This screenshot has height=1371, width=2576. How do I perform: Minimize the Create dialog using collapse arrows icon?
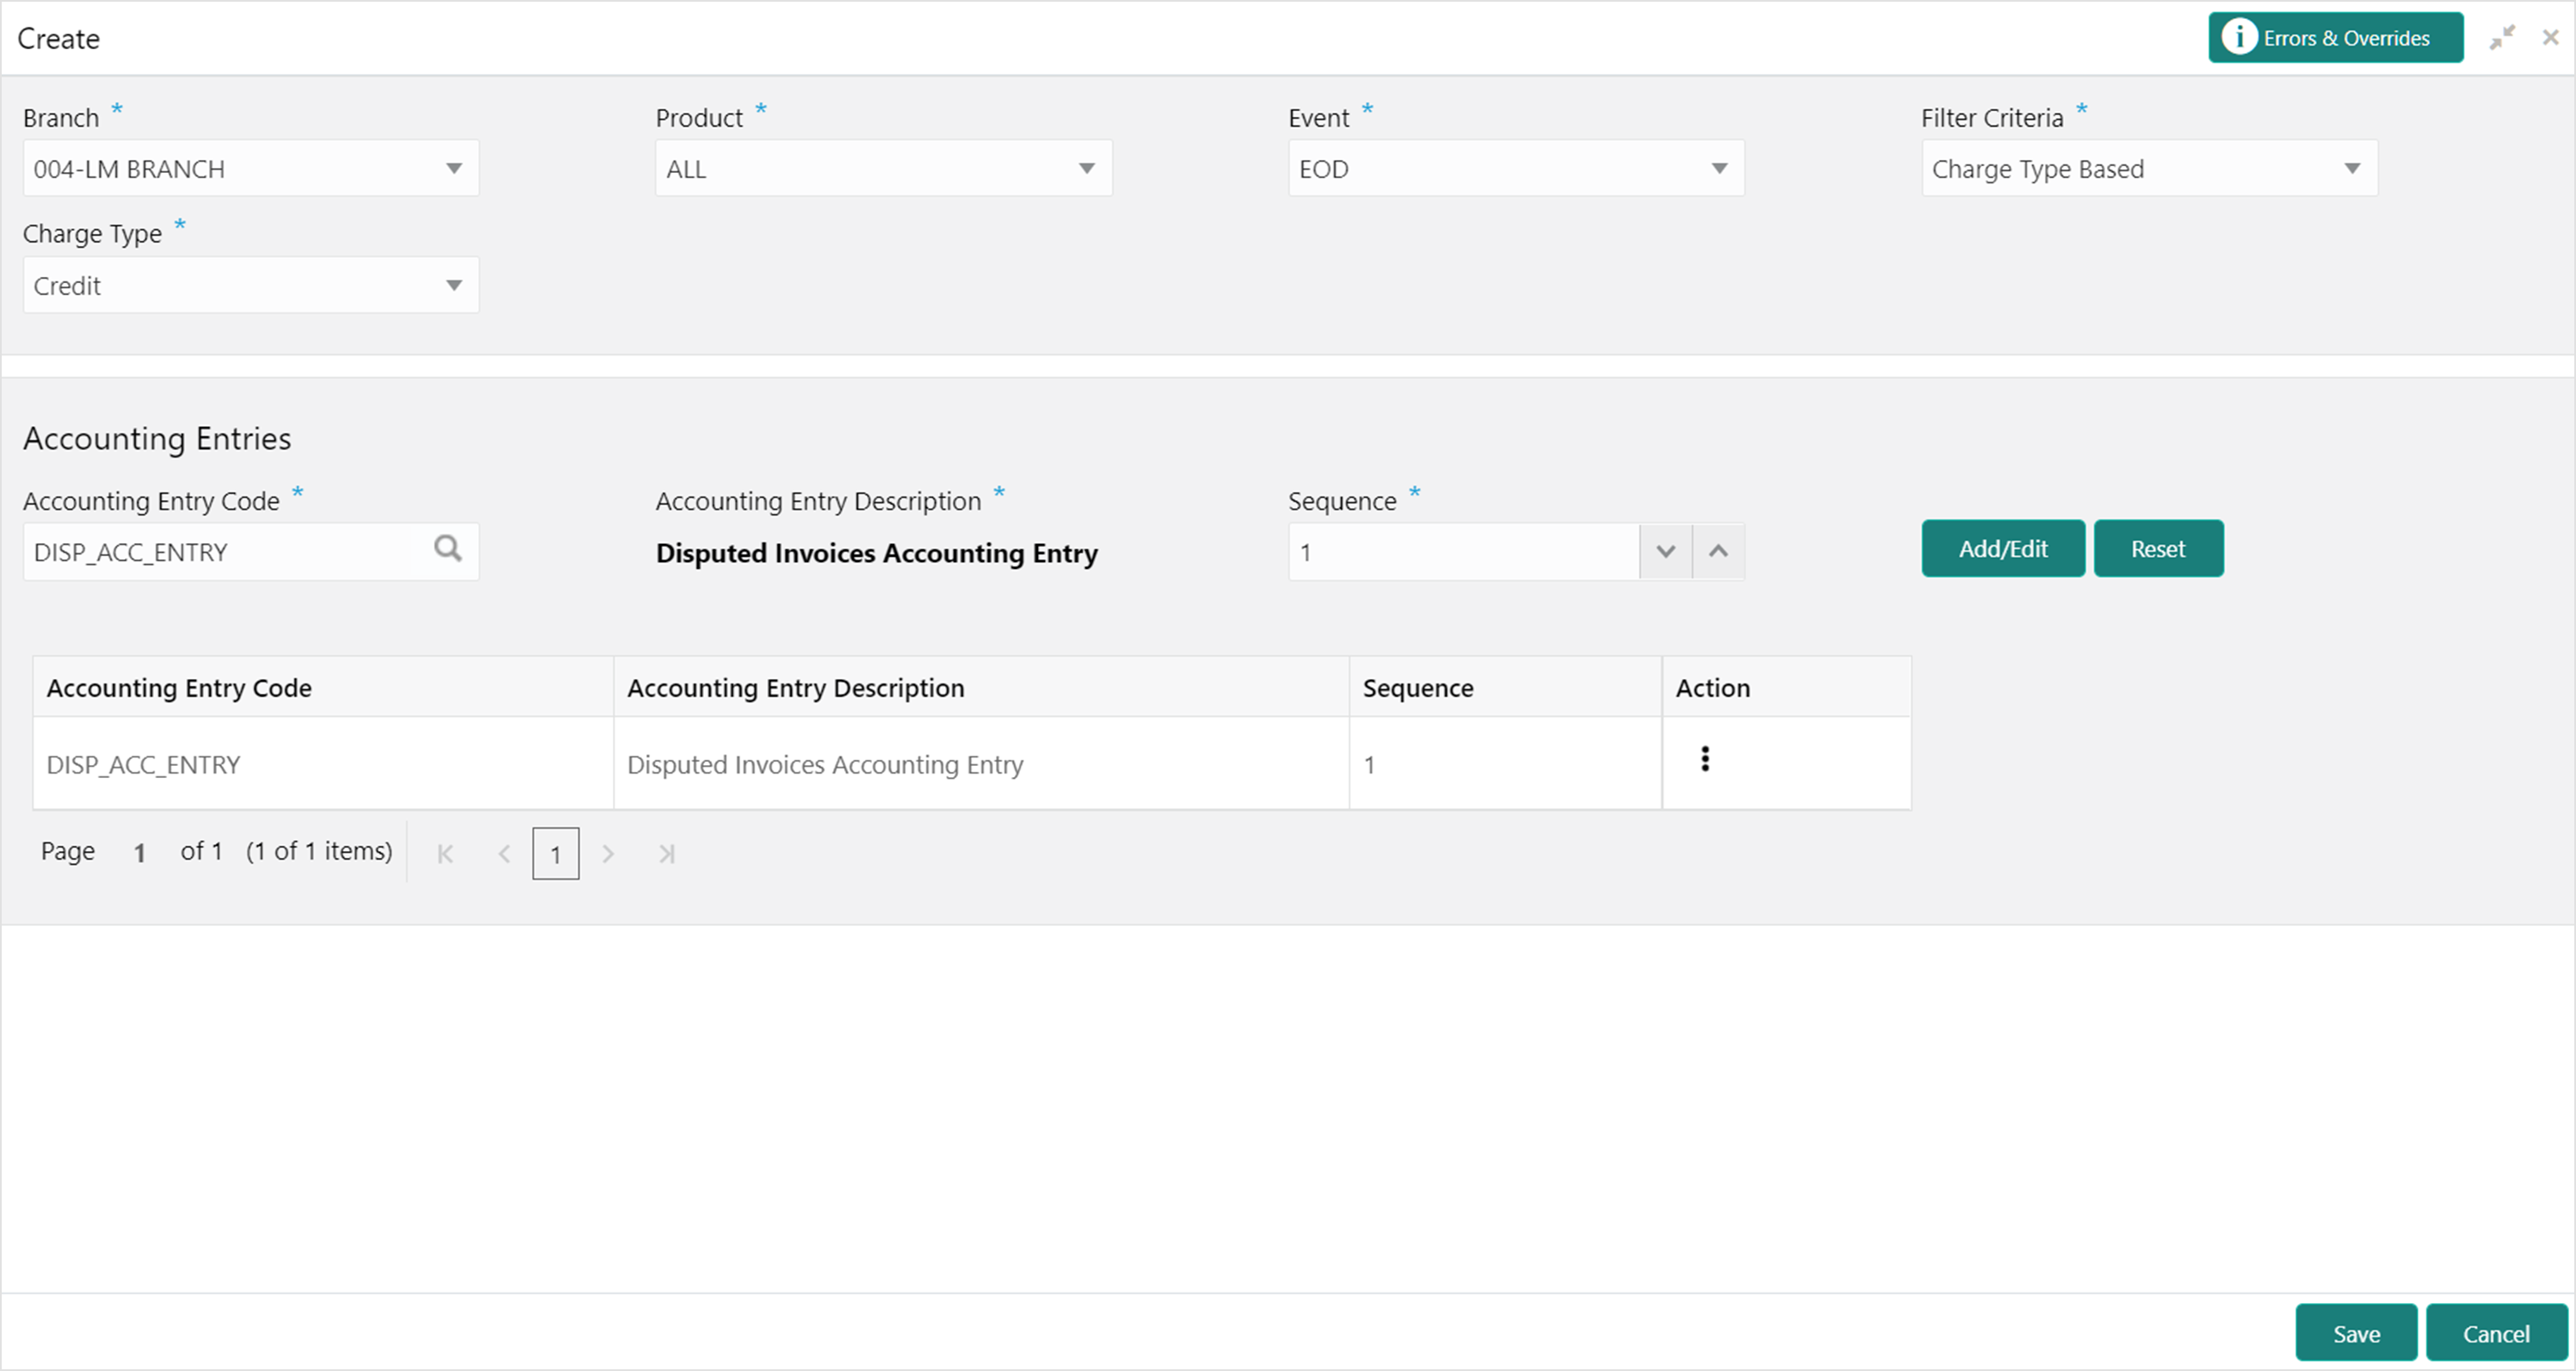click(2502, 38)
